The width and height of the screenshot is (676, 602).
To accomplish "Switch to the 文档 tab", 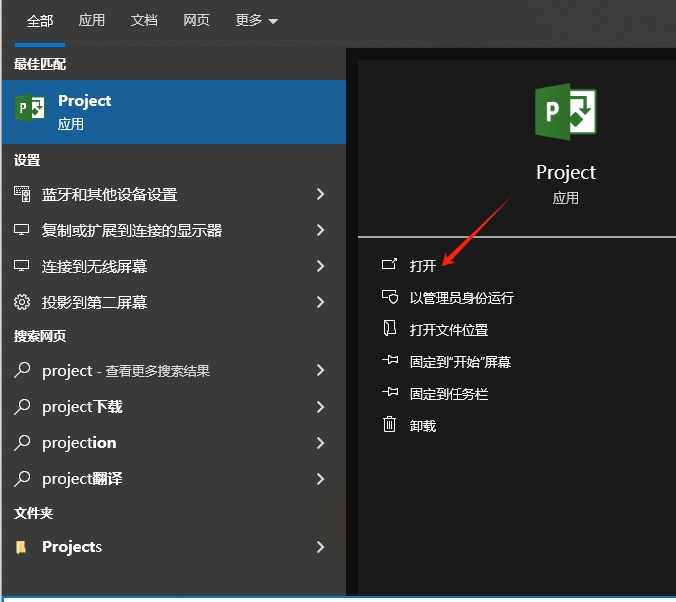I will pos(144,20).
